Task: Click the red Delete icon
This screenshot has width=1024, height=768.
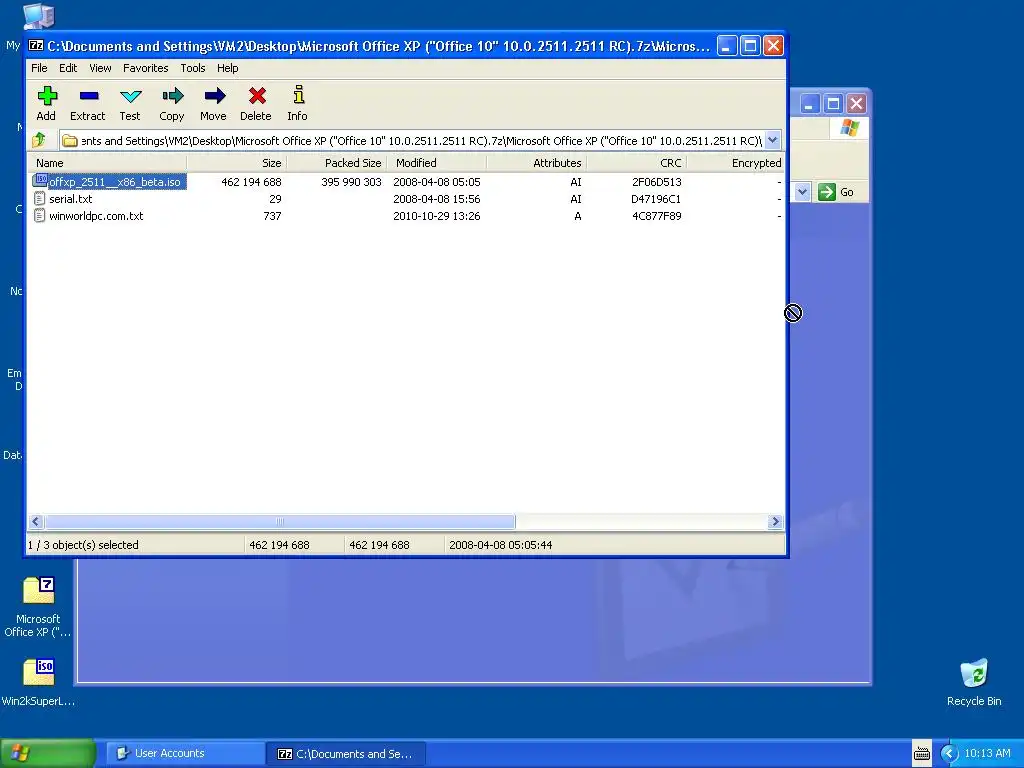Action: pyautogui.click(x=257, y=97)
